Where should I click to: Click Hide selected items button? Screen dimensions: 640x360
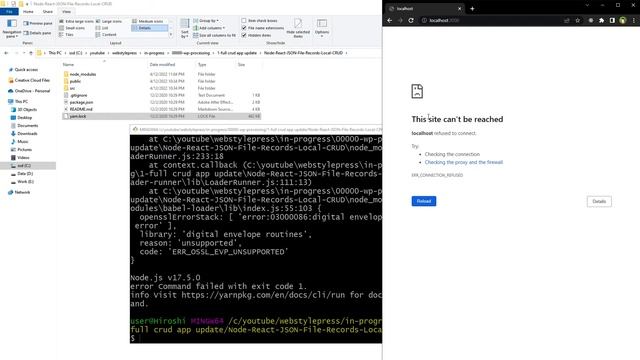pos(298,28)
